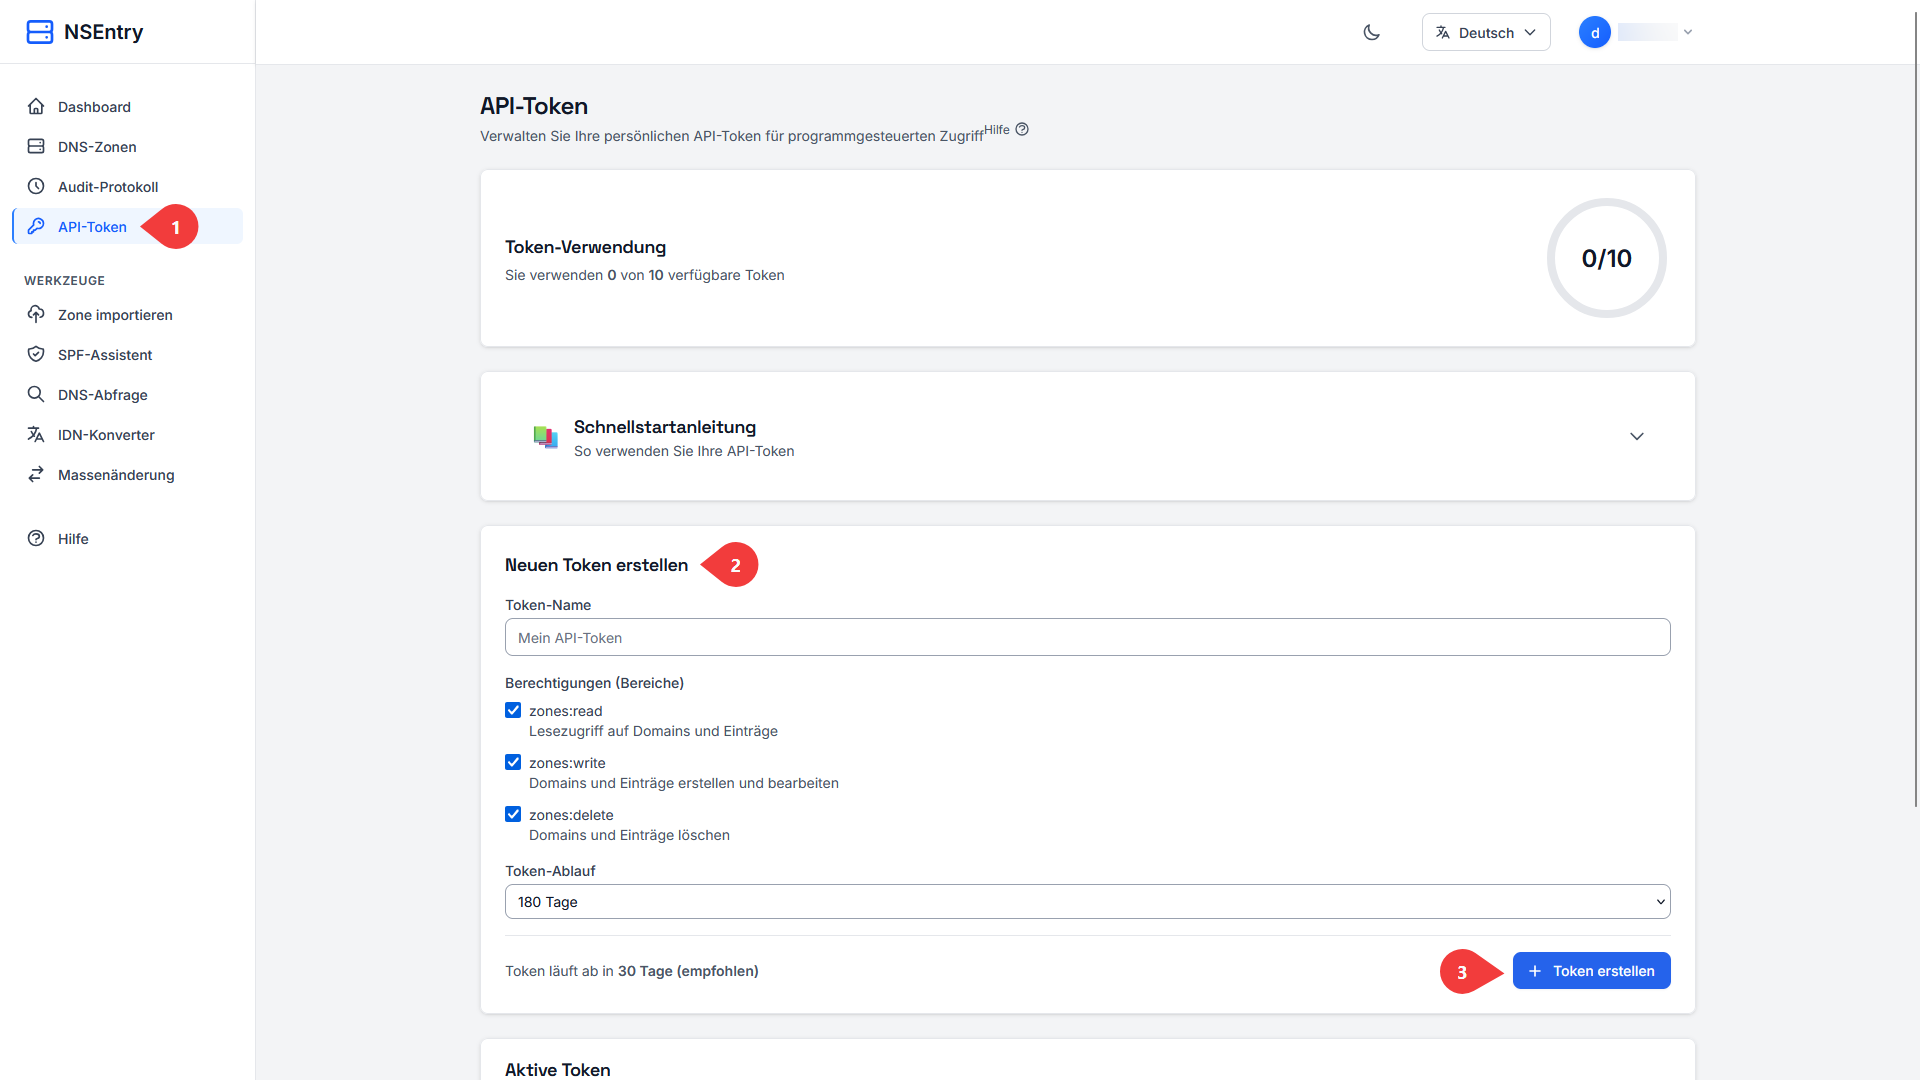Click the sidebar Hilfe question mark icon
1920x1080 pixels.
(36, 538)
